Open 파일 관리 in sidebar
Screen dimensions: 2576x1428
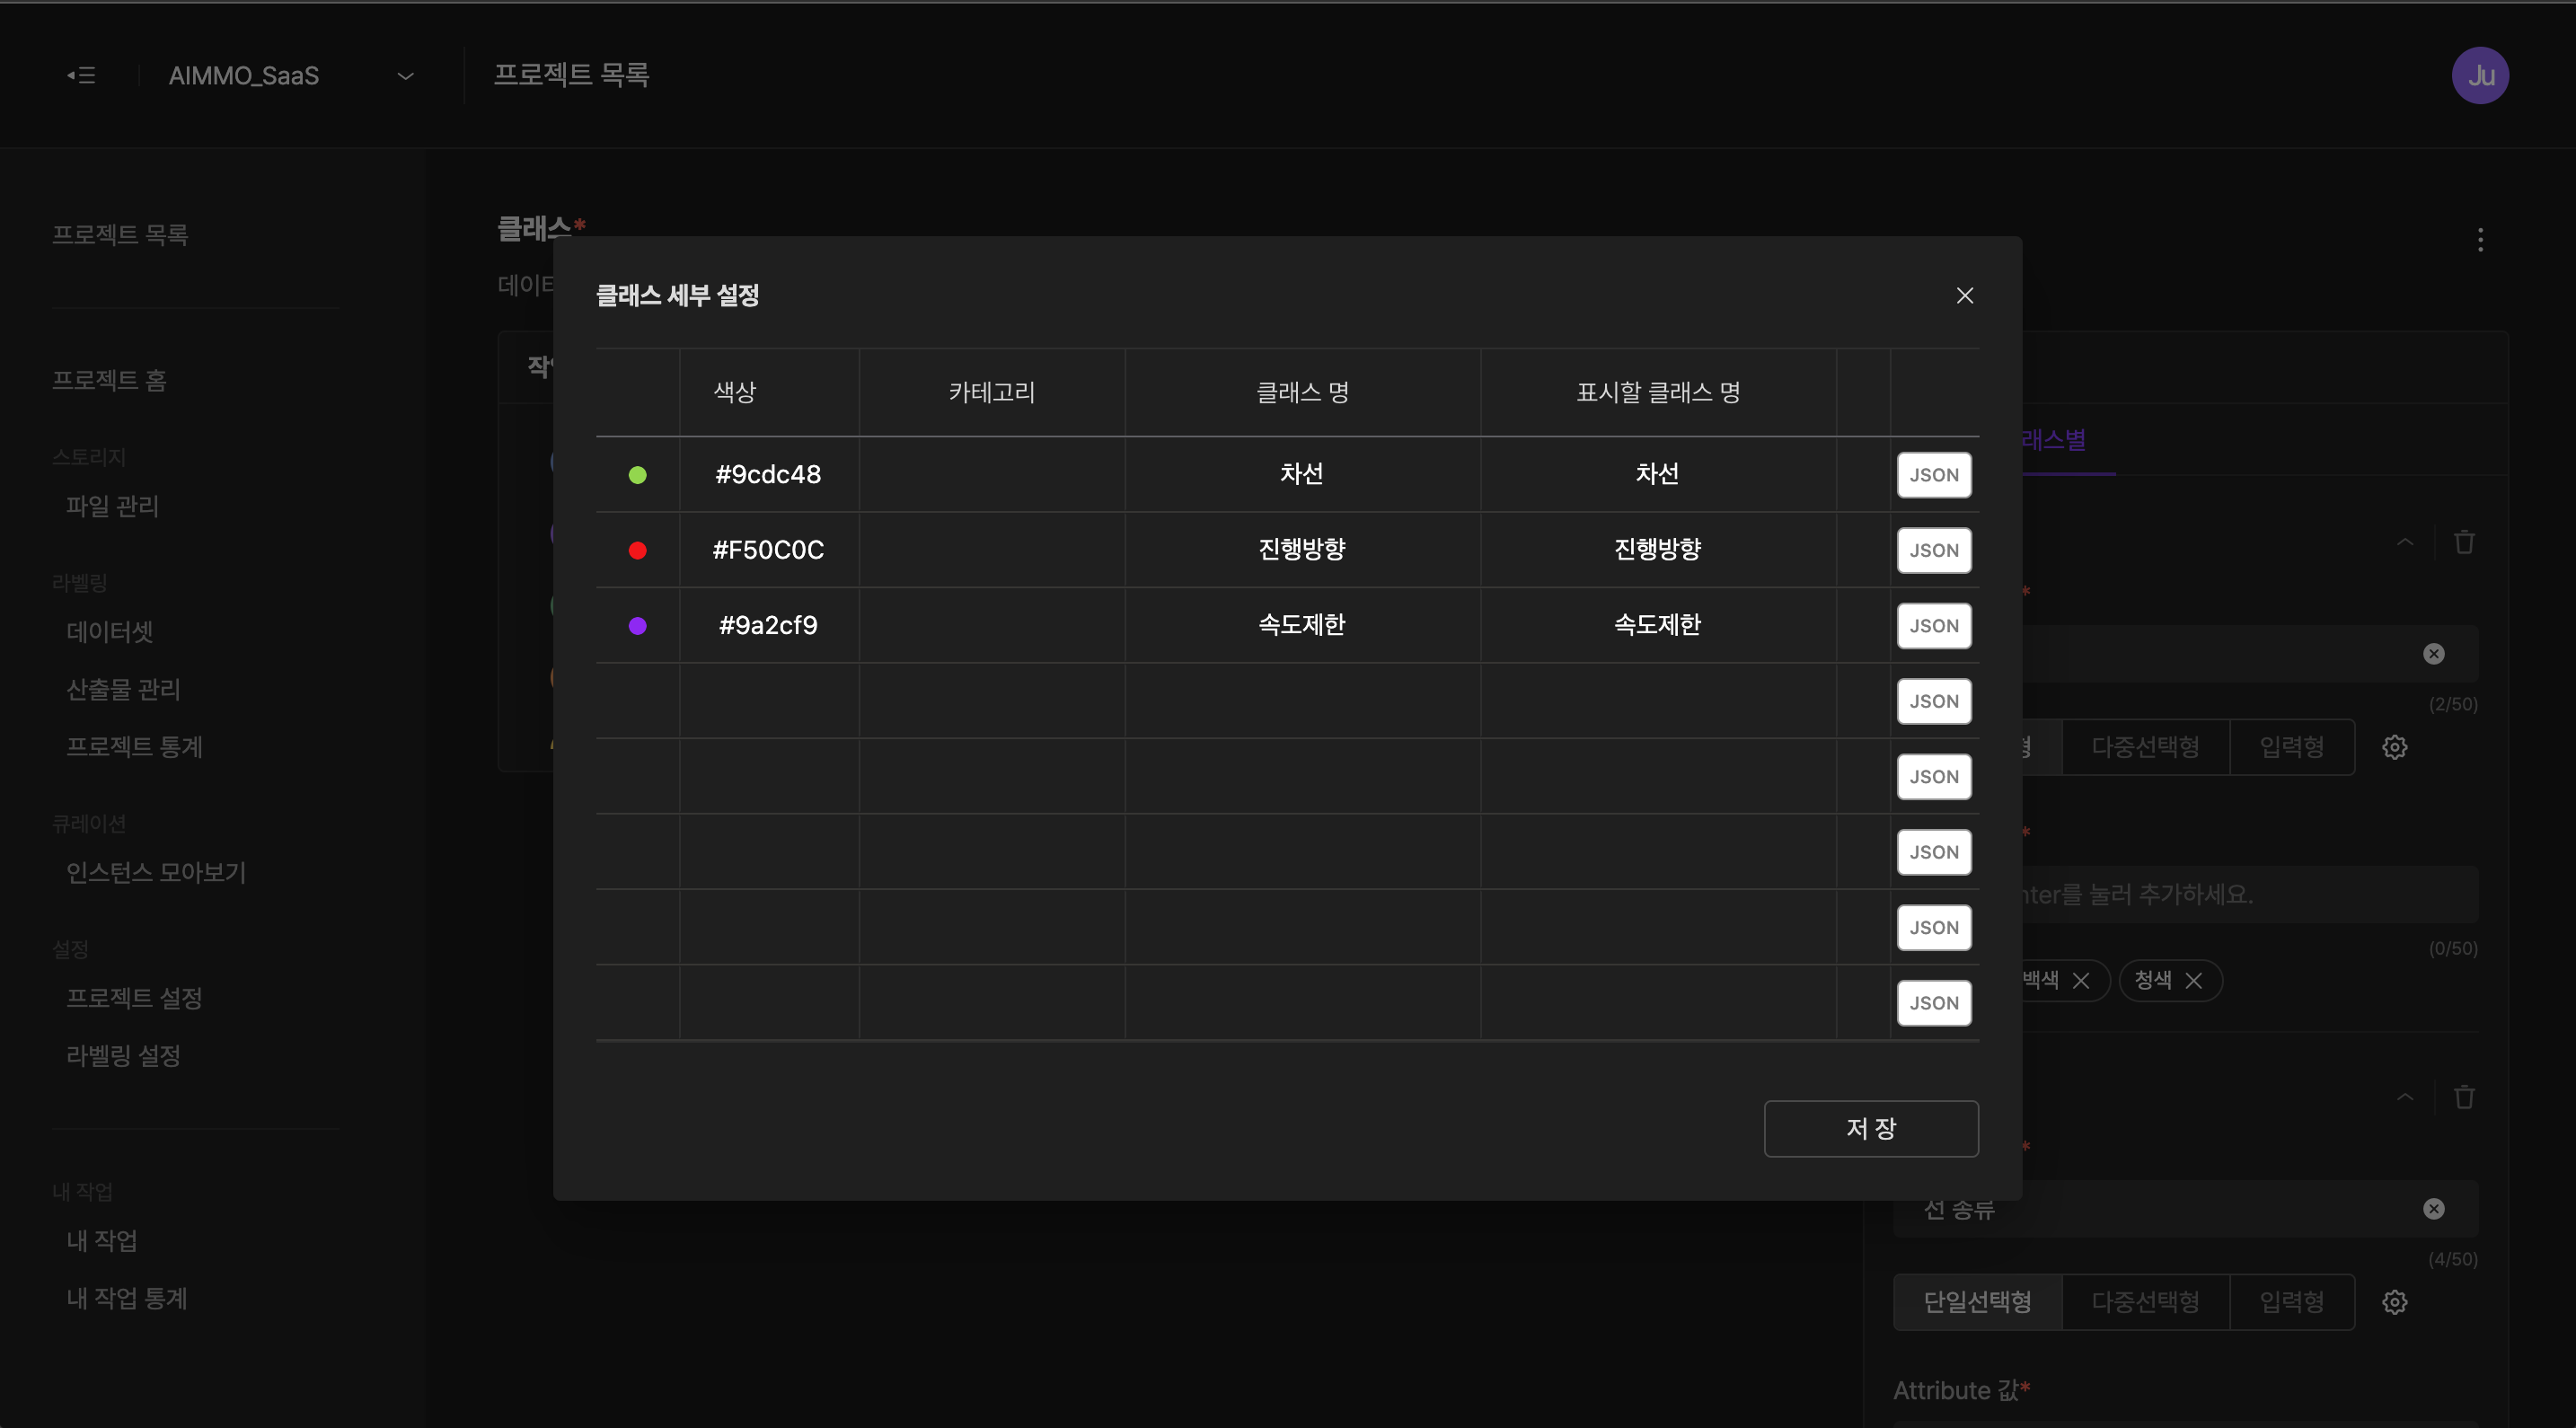[x=112, y=506]
